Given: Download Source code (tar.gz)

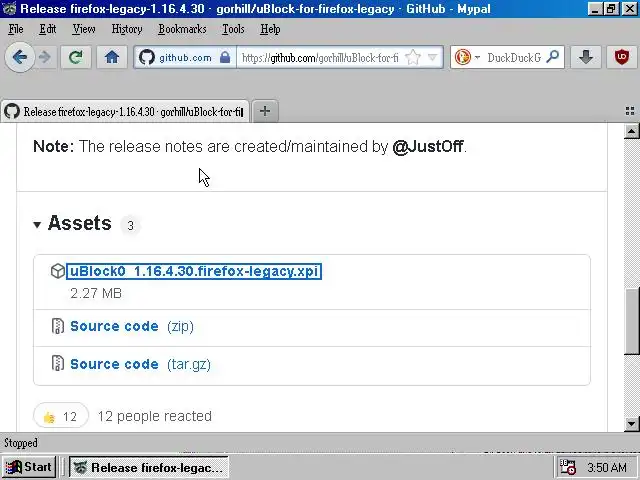Looking at the screenshot, I should click(x=140, y=364).
